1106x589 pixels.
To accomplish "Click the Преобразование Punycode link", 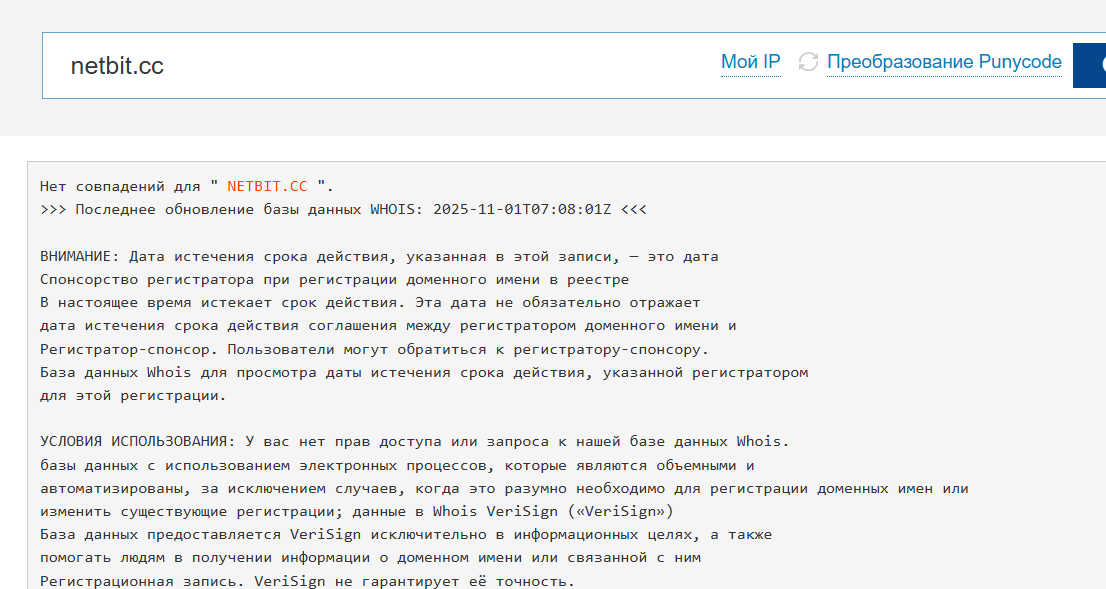I will [x=944, y=61].
